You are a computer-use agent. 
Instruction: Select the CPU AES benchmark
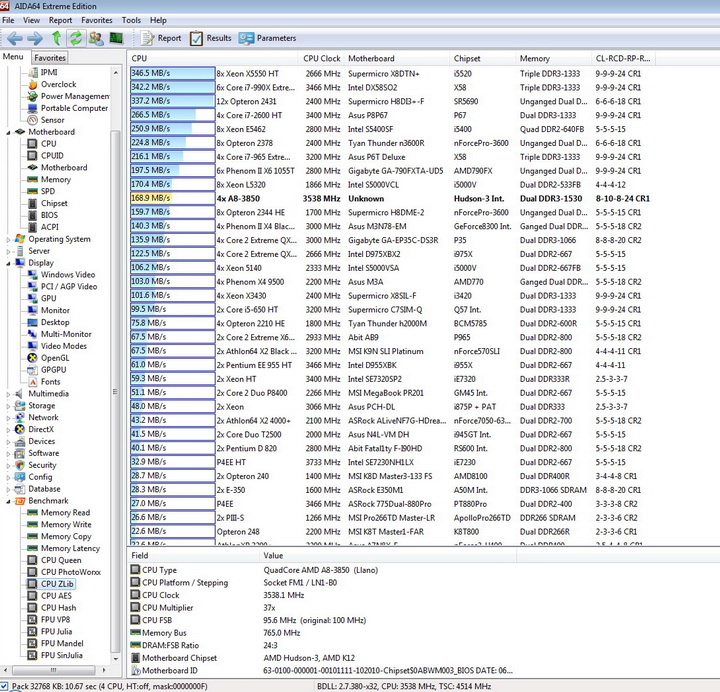pyautogui.click(x=50, y=596)
